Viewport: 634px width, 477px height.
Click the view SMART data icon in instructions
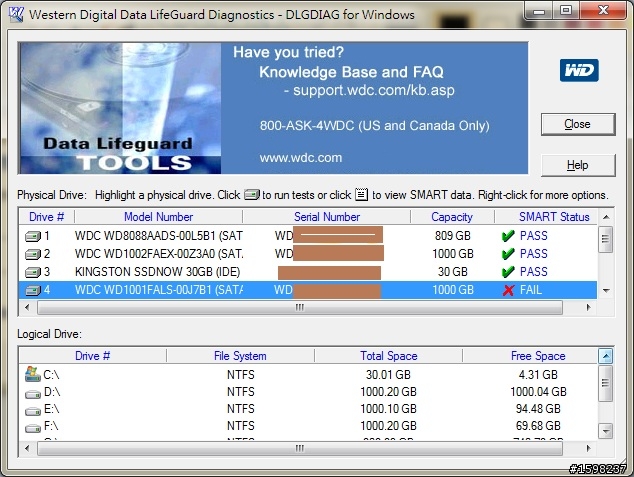tap(361, 194)
